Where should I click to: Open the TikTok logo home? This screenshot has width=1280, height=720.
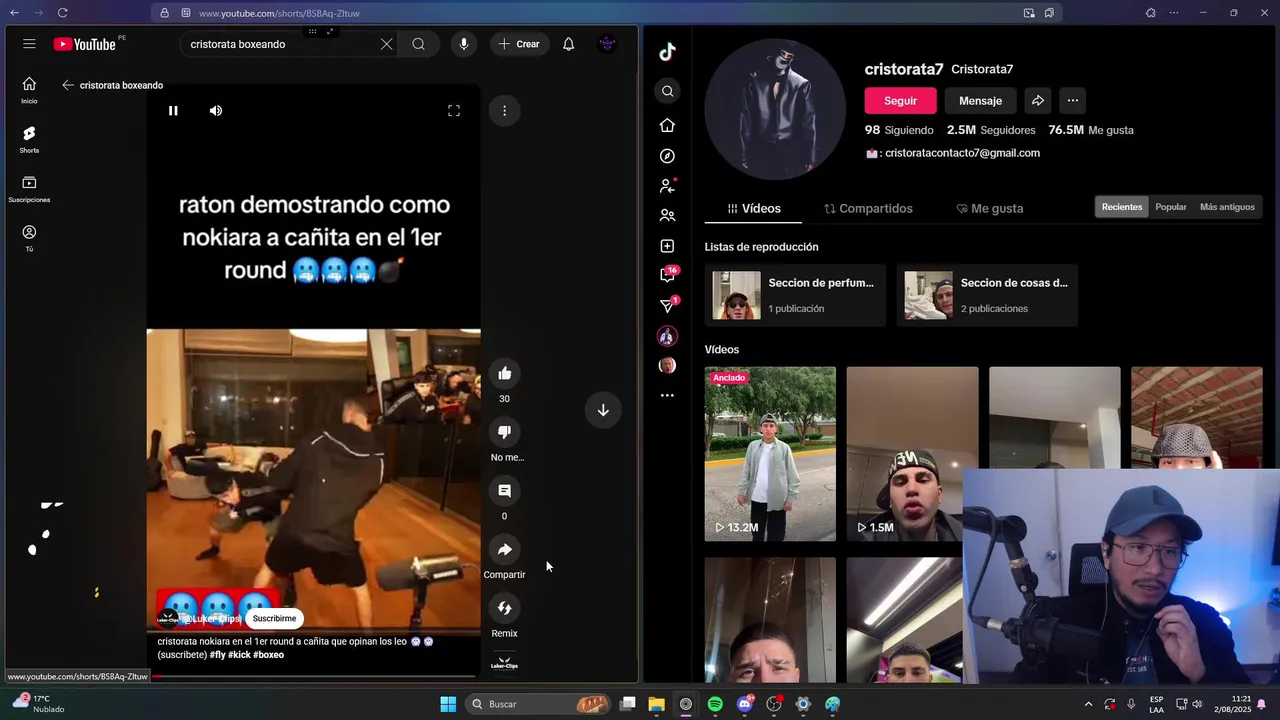tap(667, 53)
